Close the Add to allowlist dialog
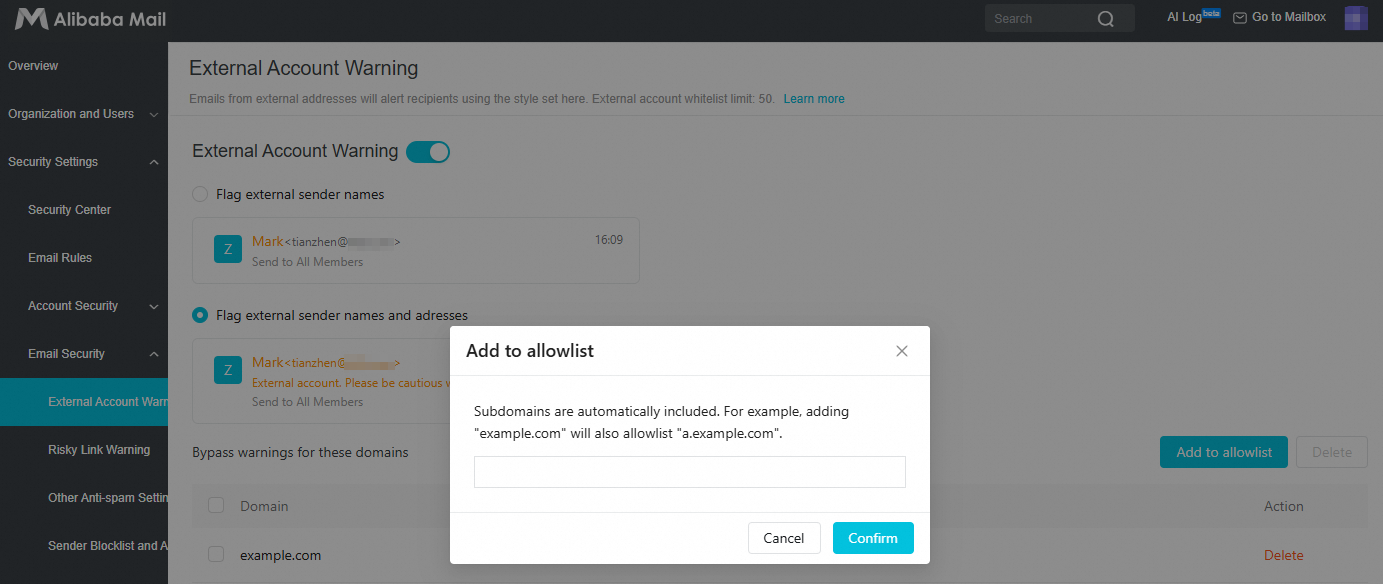This screenshot has height=584, width=1383. (902, 351)
